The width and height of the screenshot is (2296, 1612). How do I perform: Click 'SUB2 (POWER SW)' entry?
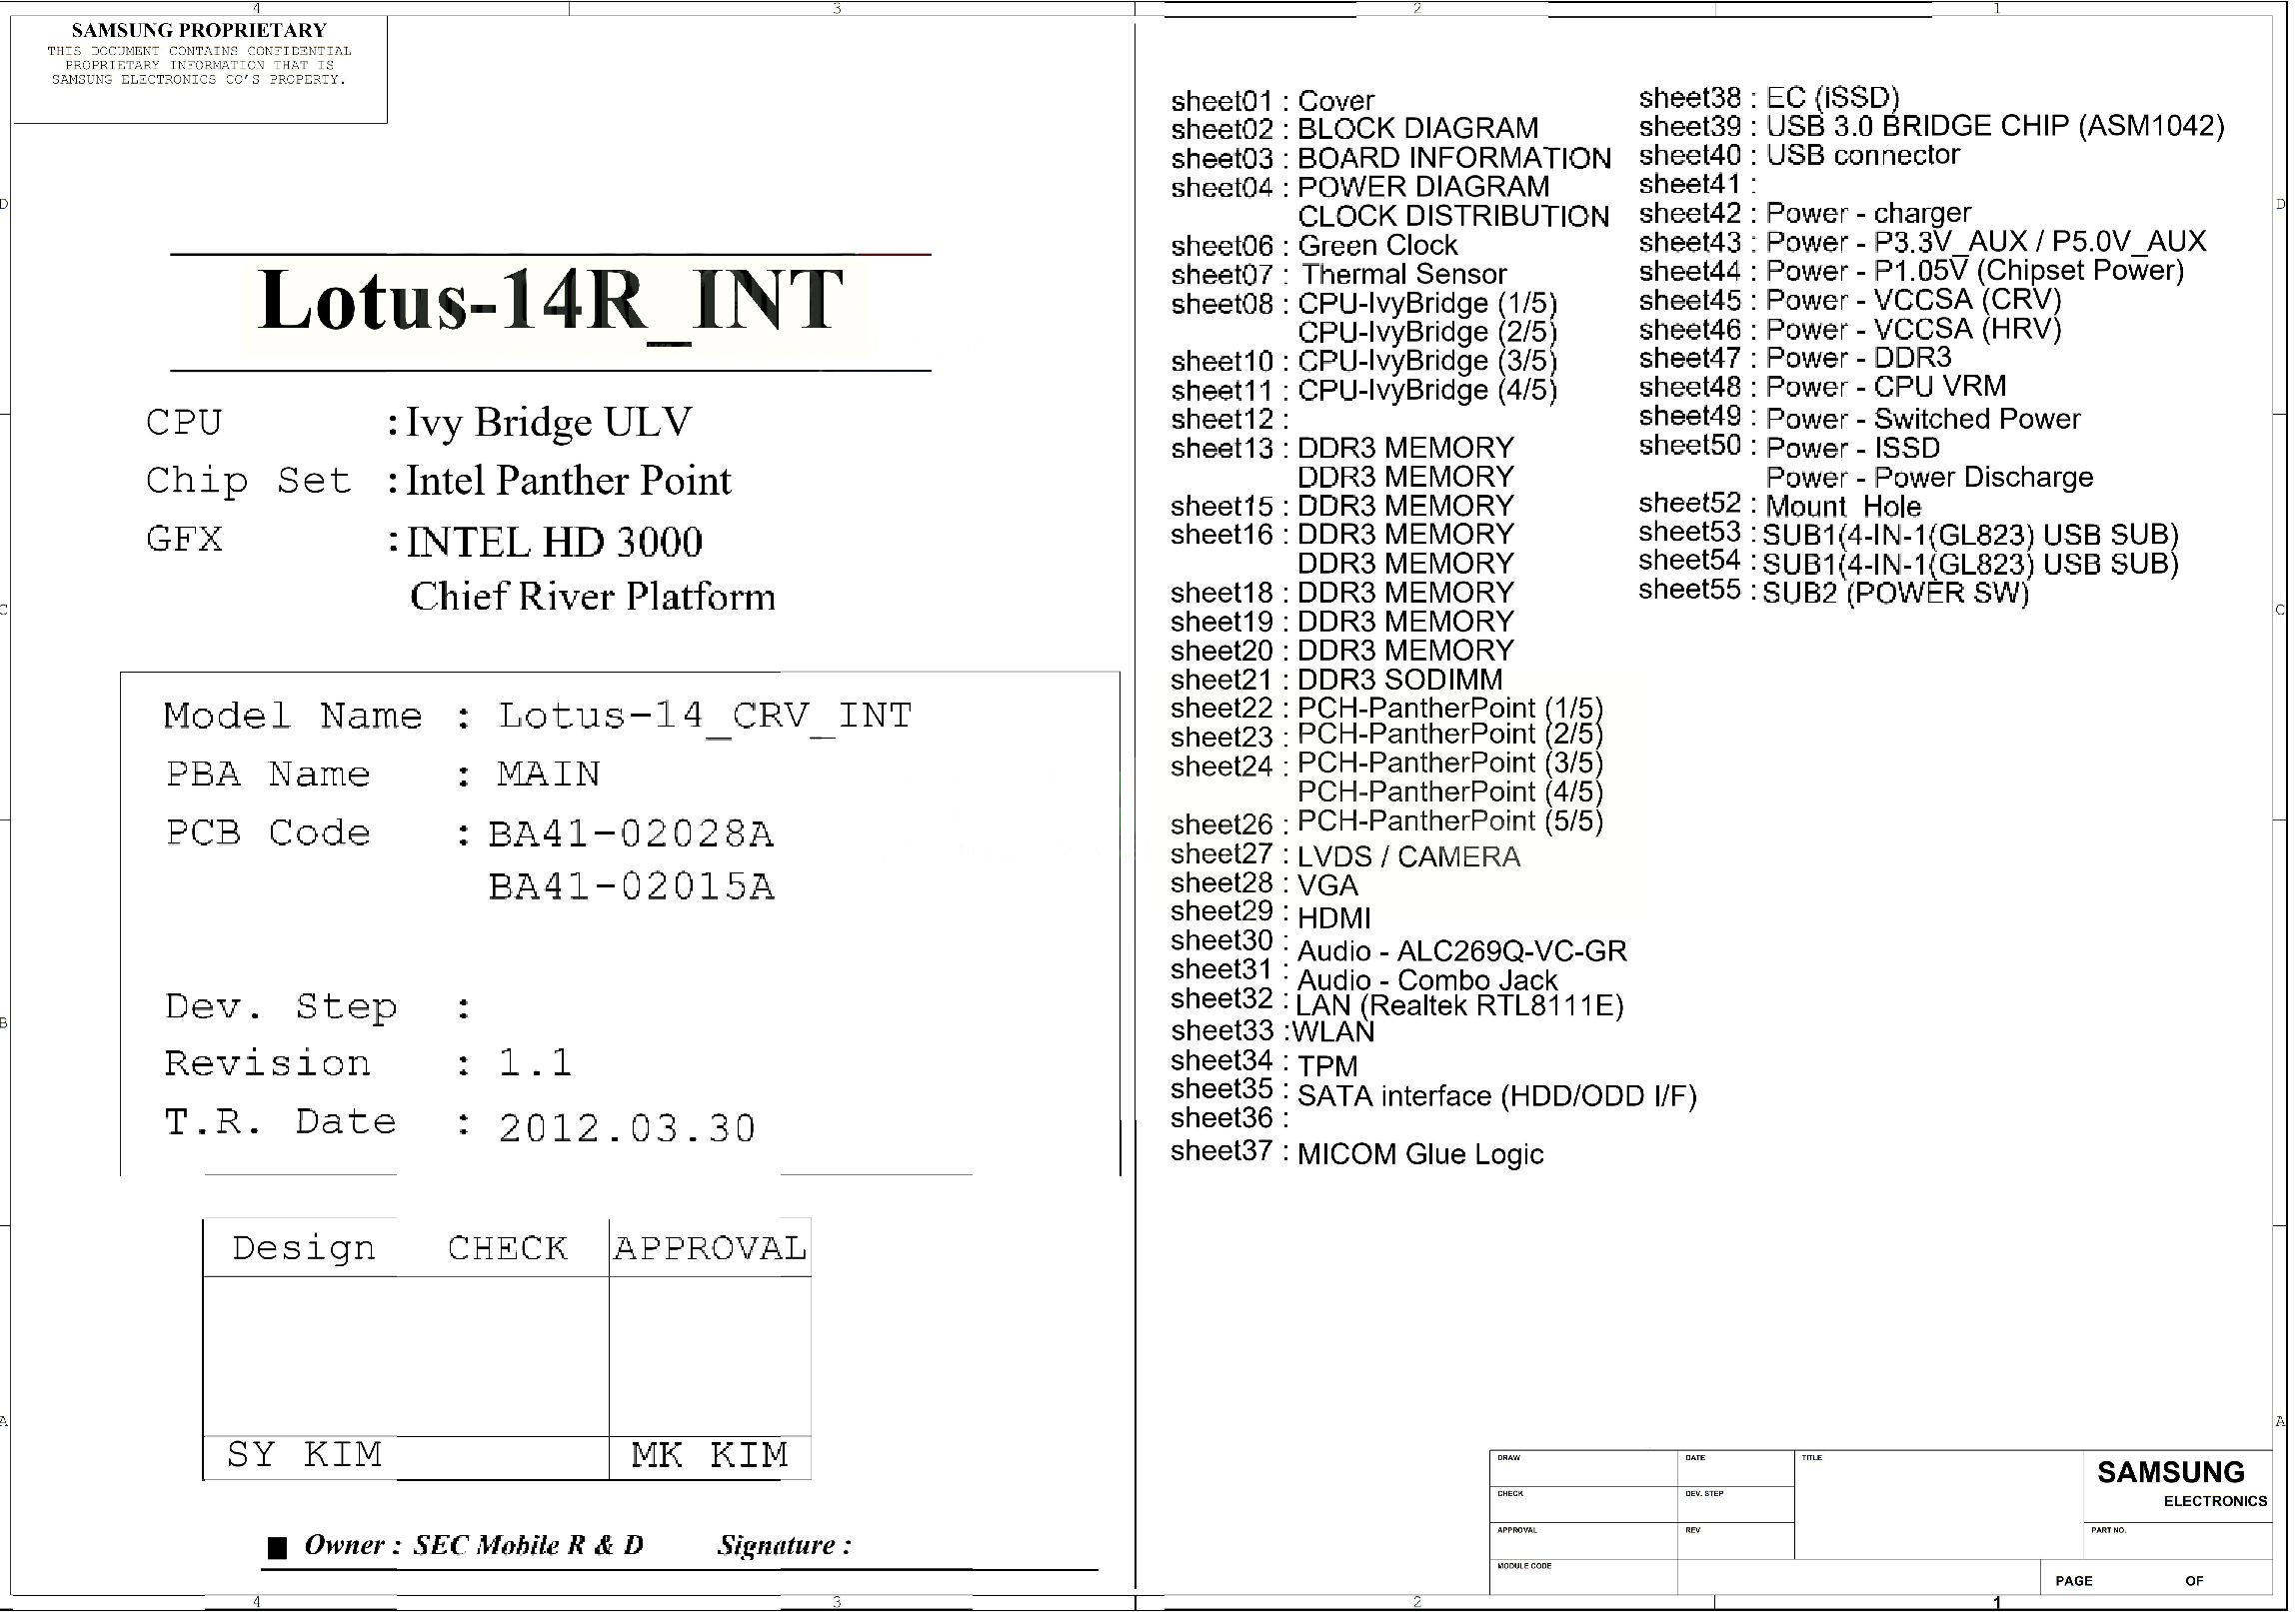[1896, 593]
